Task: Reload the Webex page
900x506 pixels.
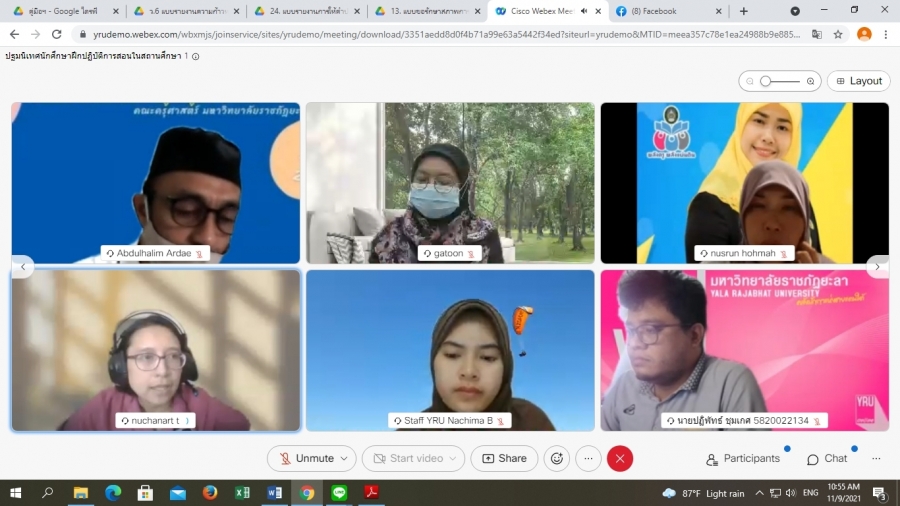Action: (x=57, y=33)
